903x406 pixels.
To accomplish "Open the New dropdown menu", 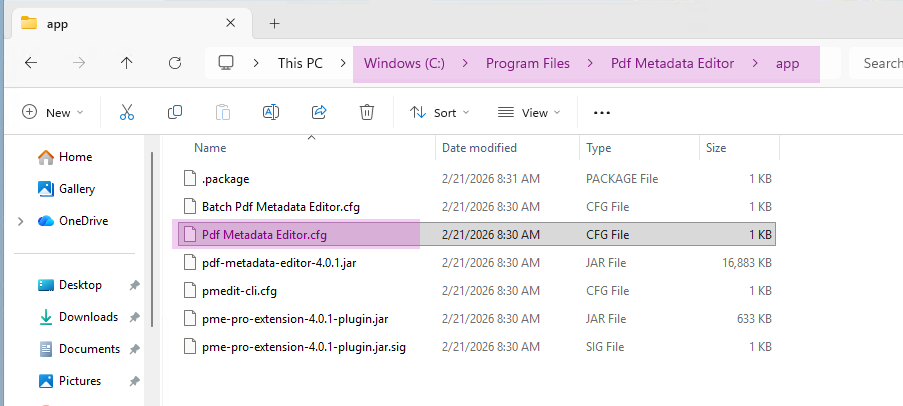I will [x=53, y=113].
